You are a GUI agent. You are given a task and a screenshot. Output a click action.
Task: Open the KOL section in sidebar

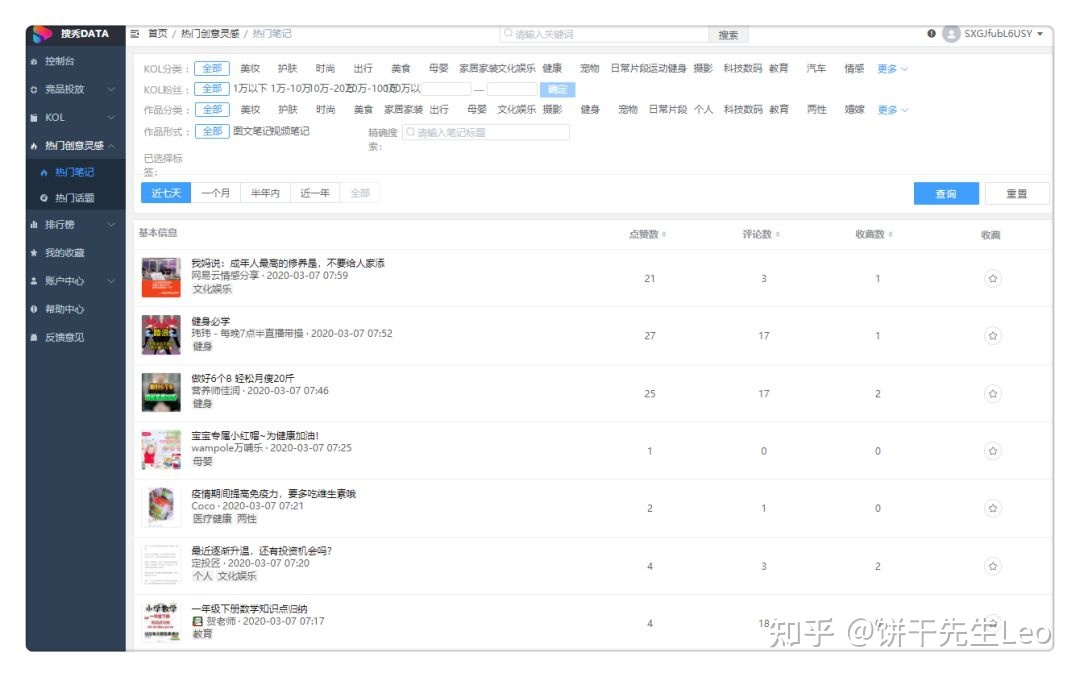pyautogui.click(x=55, y=116)
